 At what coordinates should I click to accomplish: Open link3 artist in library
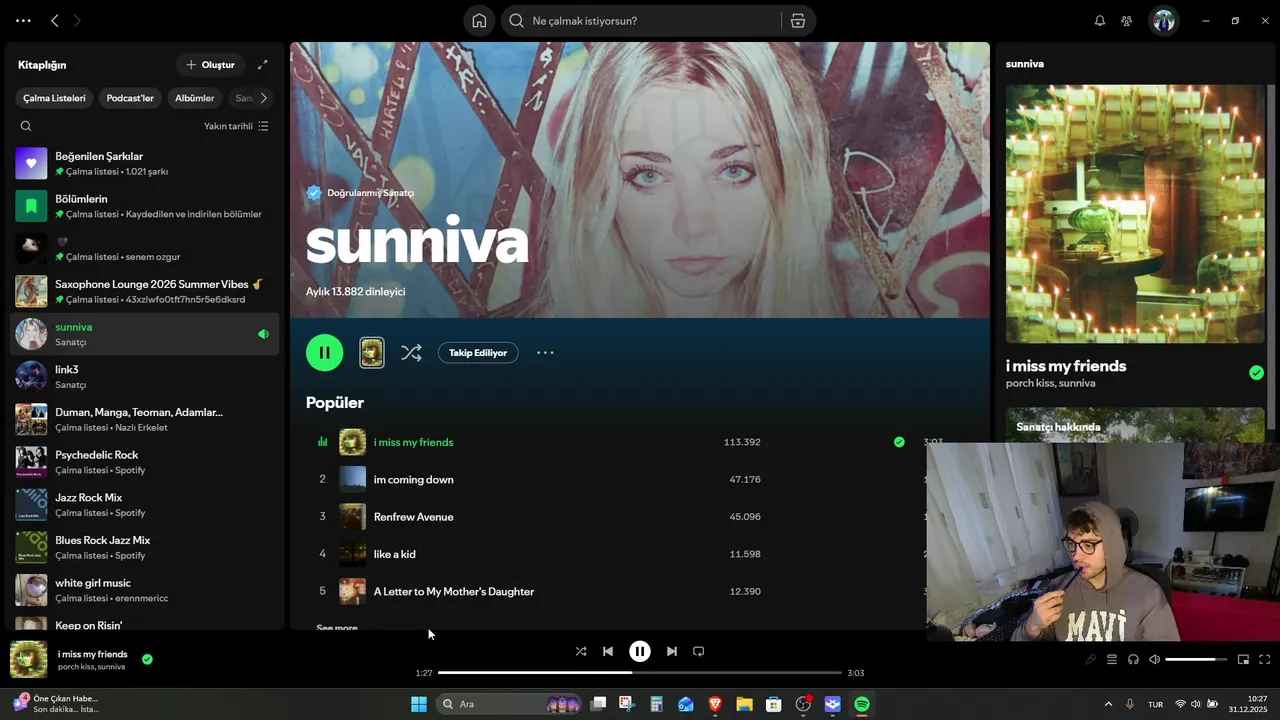(145, 377)
